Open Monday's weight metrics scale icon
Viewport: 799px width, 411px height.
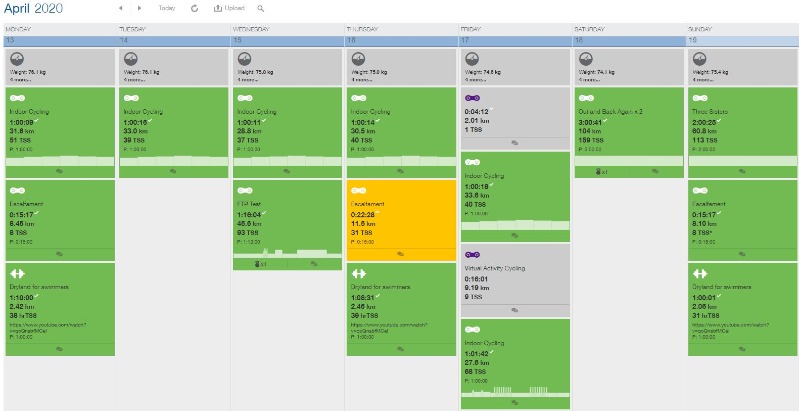pyautogui.click(x=17, y=59)
